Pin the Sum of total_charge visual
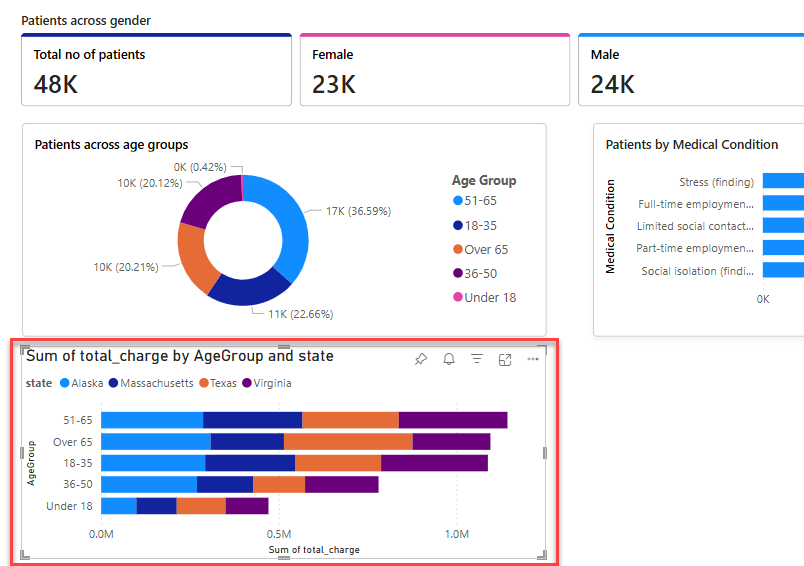Image resolution: width=804 pixels, height=566 pixels. click(x=420, y=359)
